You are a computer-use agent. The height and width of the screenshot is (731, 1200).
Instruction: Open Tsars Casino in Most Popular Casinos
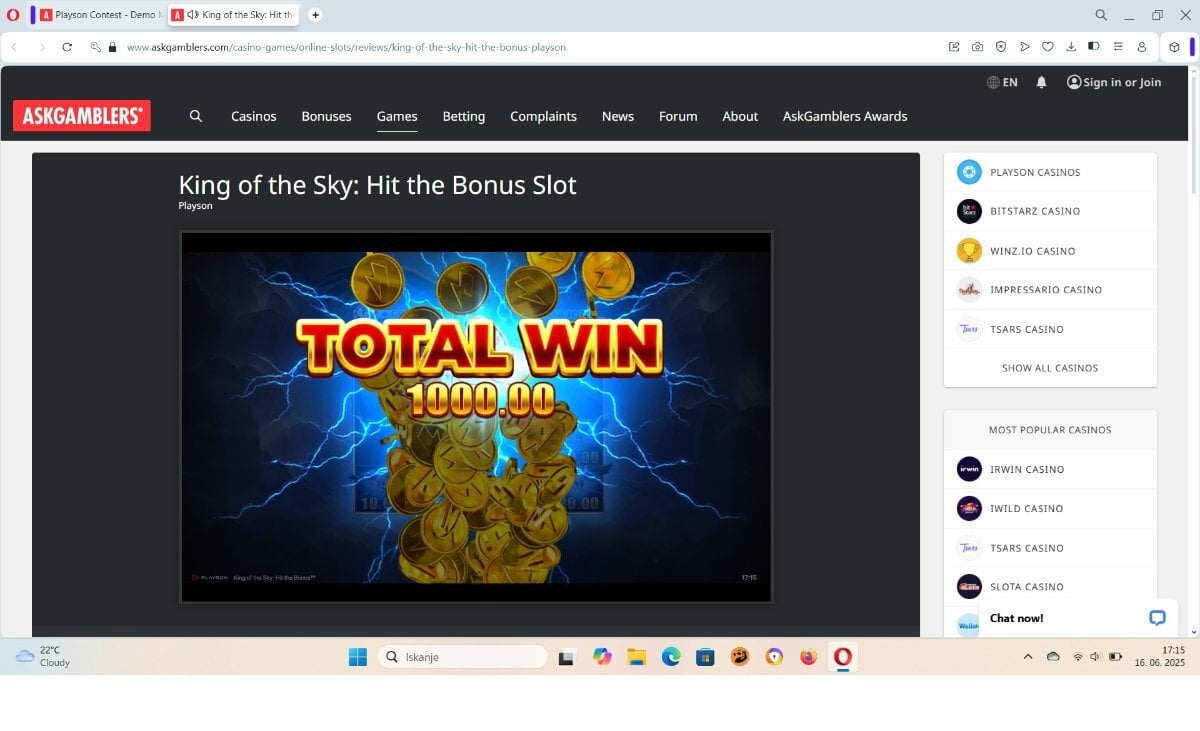[1050, 548]
